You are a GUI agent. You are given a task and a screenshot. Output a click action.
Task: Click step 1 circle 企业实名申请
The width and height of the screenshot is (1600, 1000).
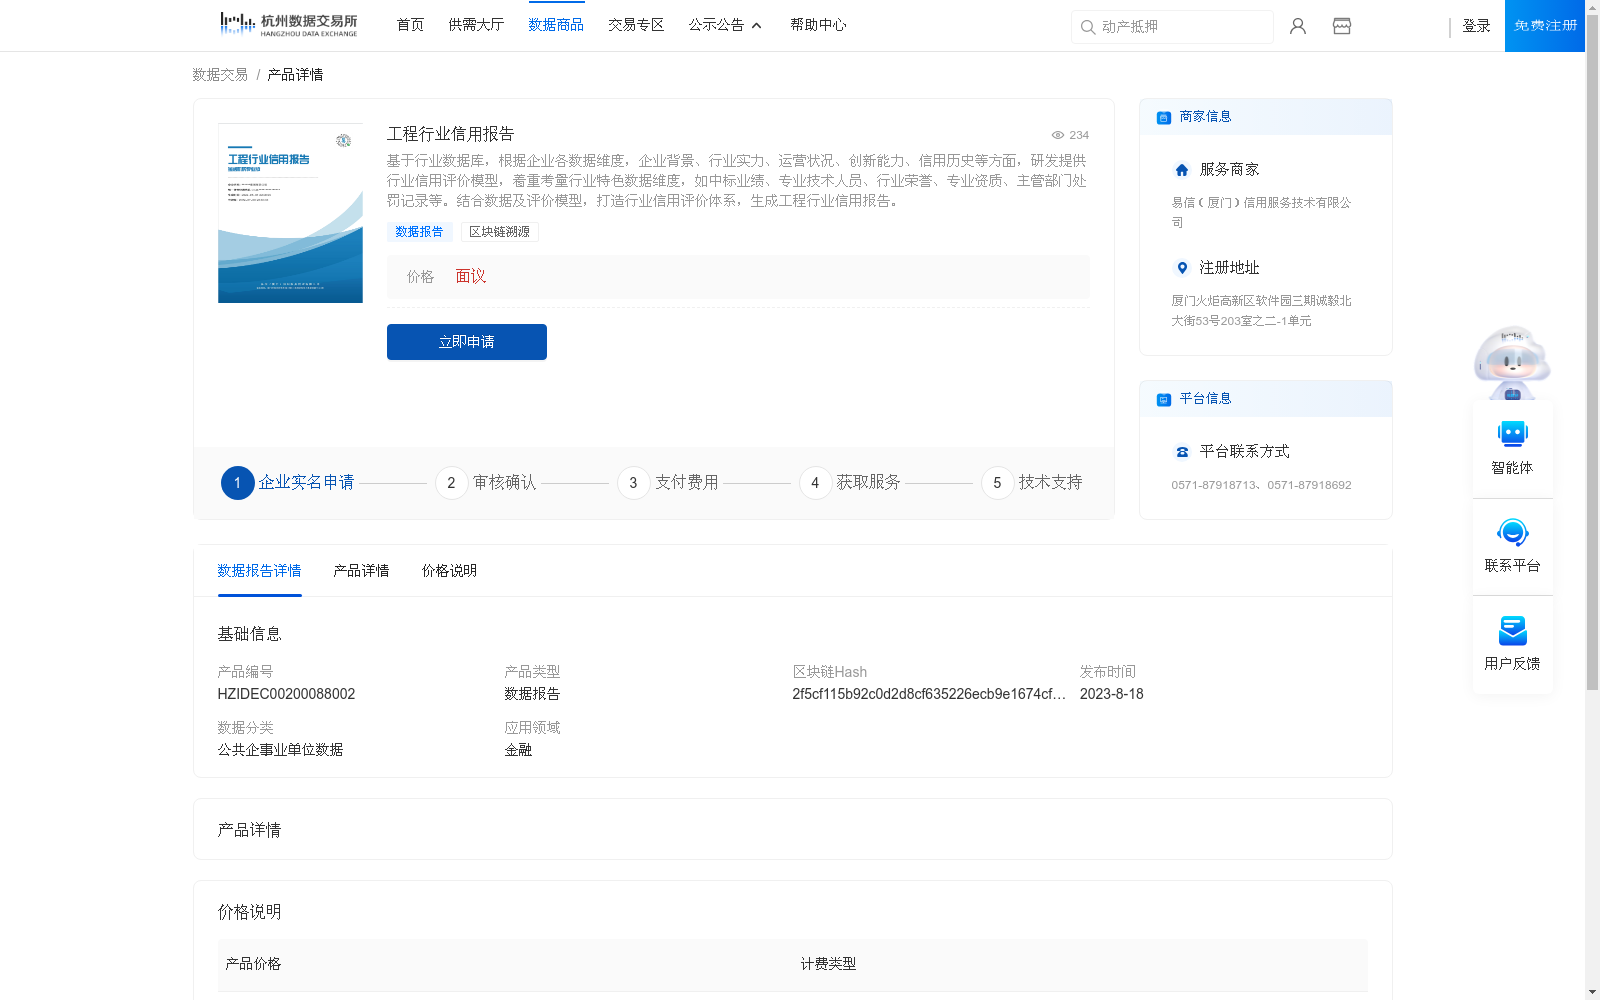(237, 483)
